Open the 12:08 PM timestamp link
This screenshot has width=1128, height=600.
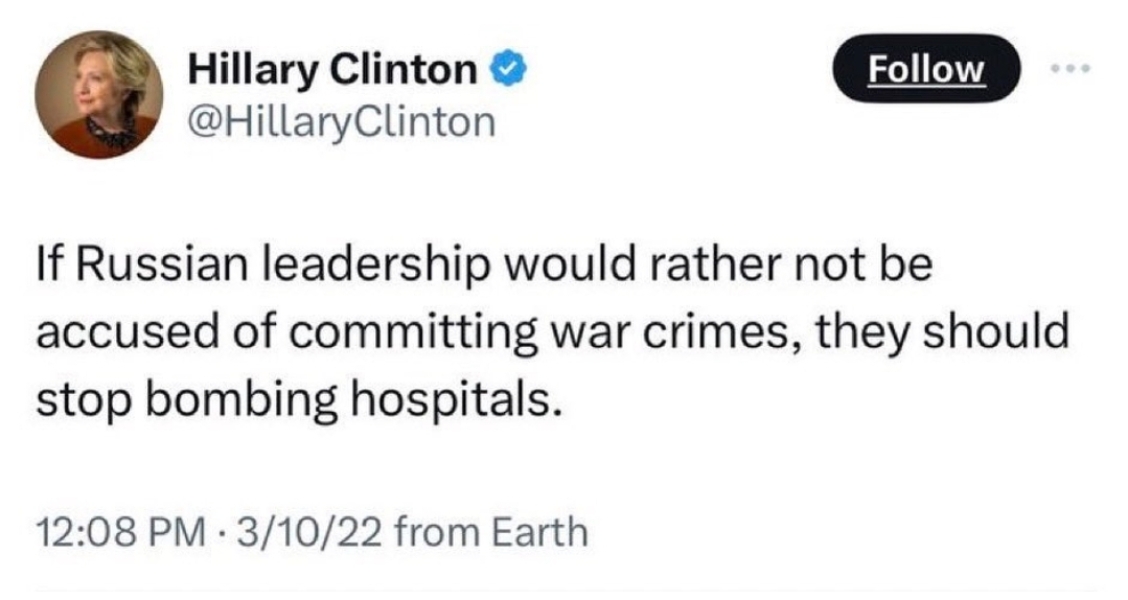(x=121, y=532)
